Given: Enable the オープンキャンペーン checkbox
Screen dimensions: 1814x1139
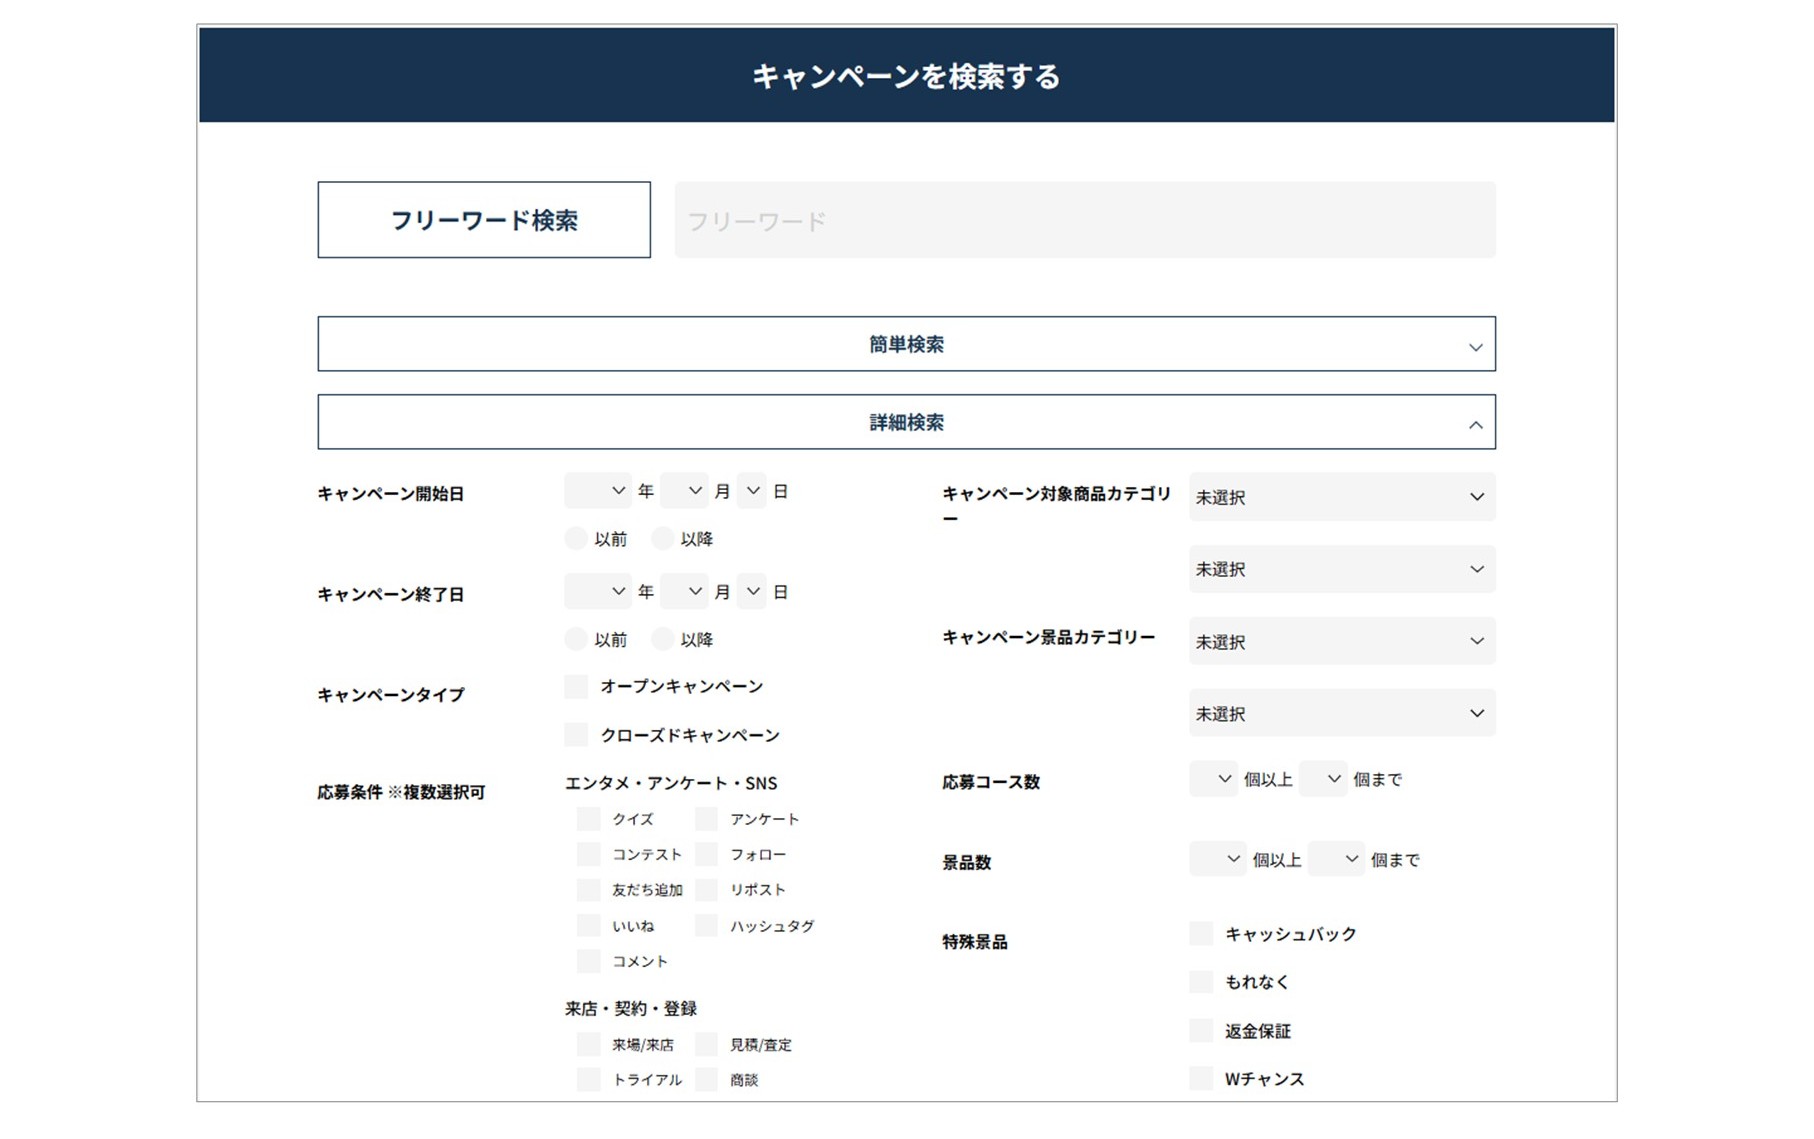Looking at the screenshot, I should (575, 686).
